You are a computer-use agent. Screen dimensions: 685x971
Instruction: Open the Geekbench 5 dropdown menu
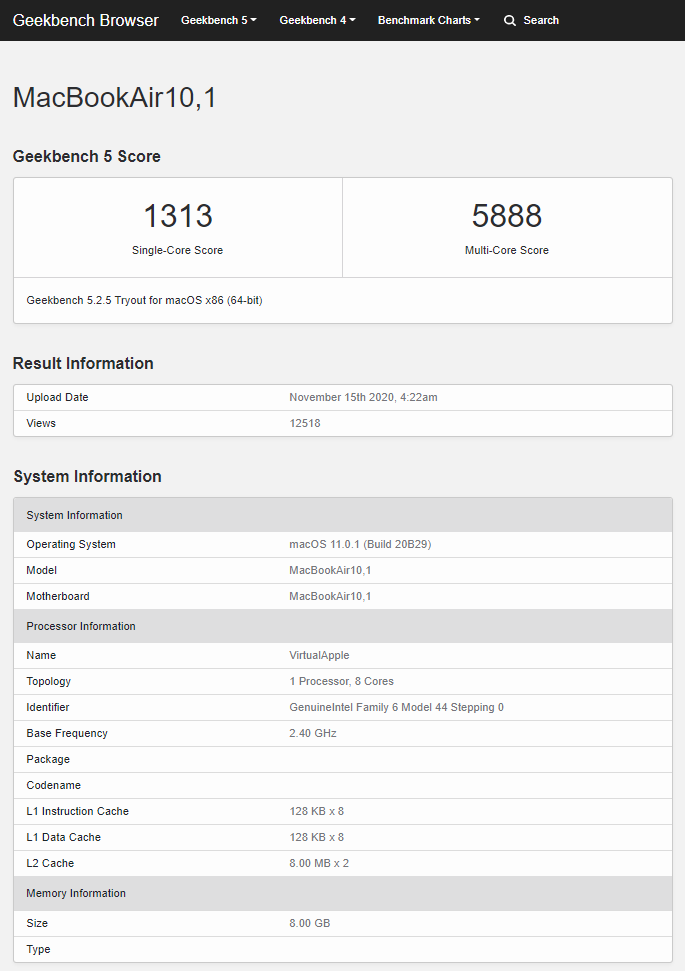point(219,20)
